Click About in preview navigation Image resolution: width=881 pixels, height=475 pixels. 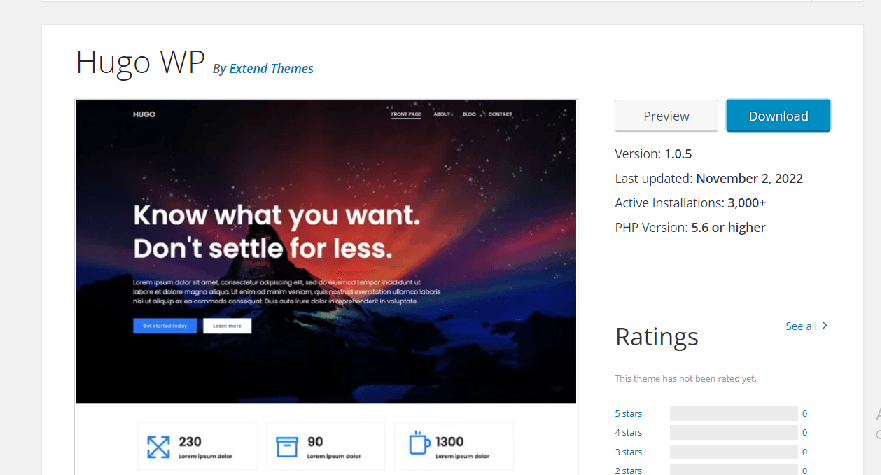(x=442, y=114)
